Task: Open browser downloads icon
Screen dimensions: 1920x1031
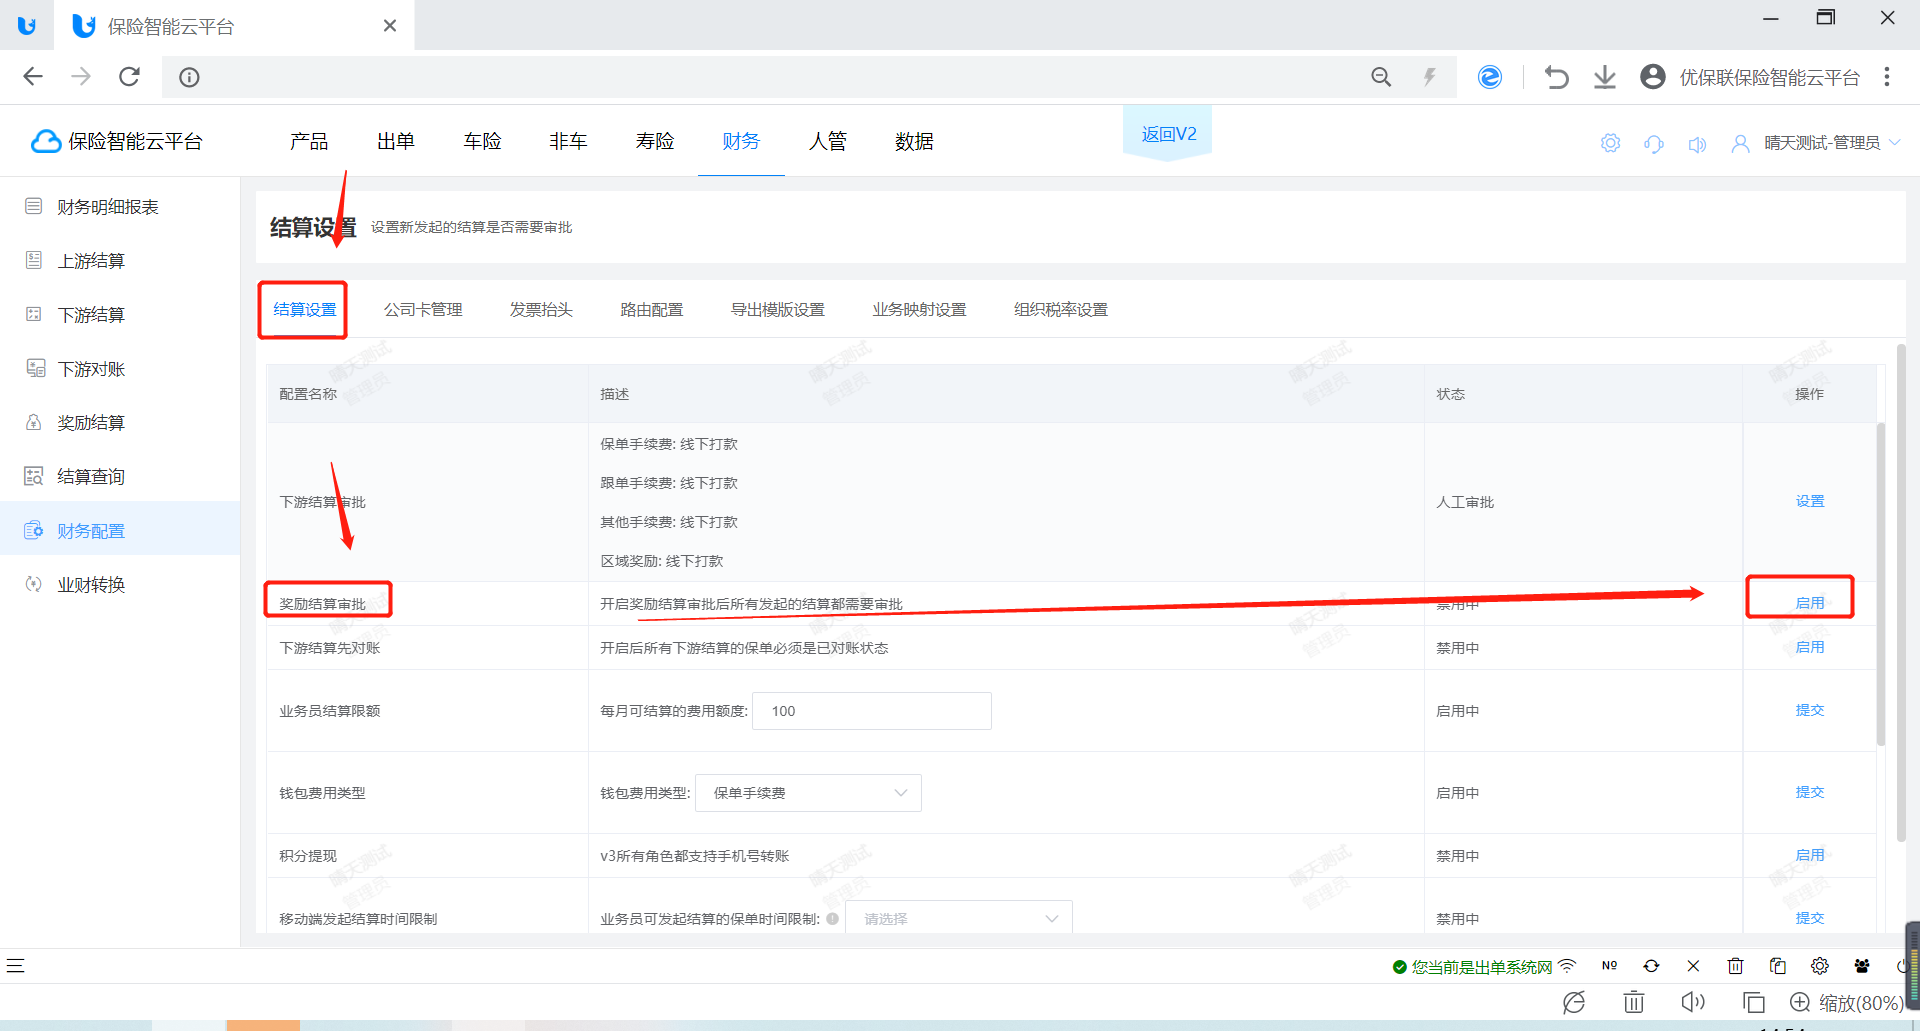Action: 1605,77
